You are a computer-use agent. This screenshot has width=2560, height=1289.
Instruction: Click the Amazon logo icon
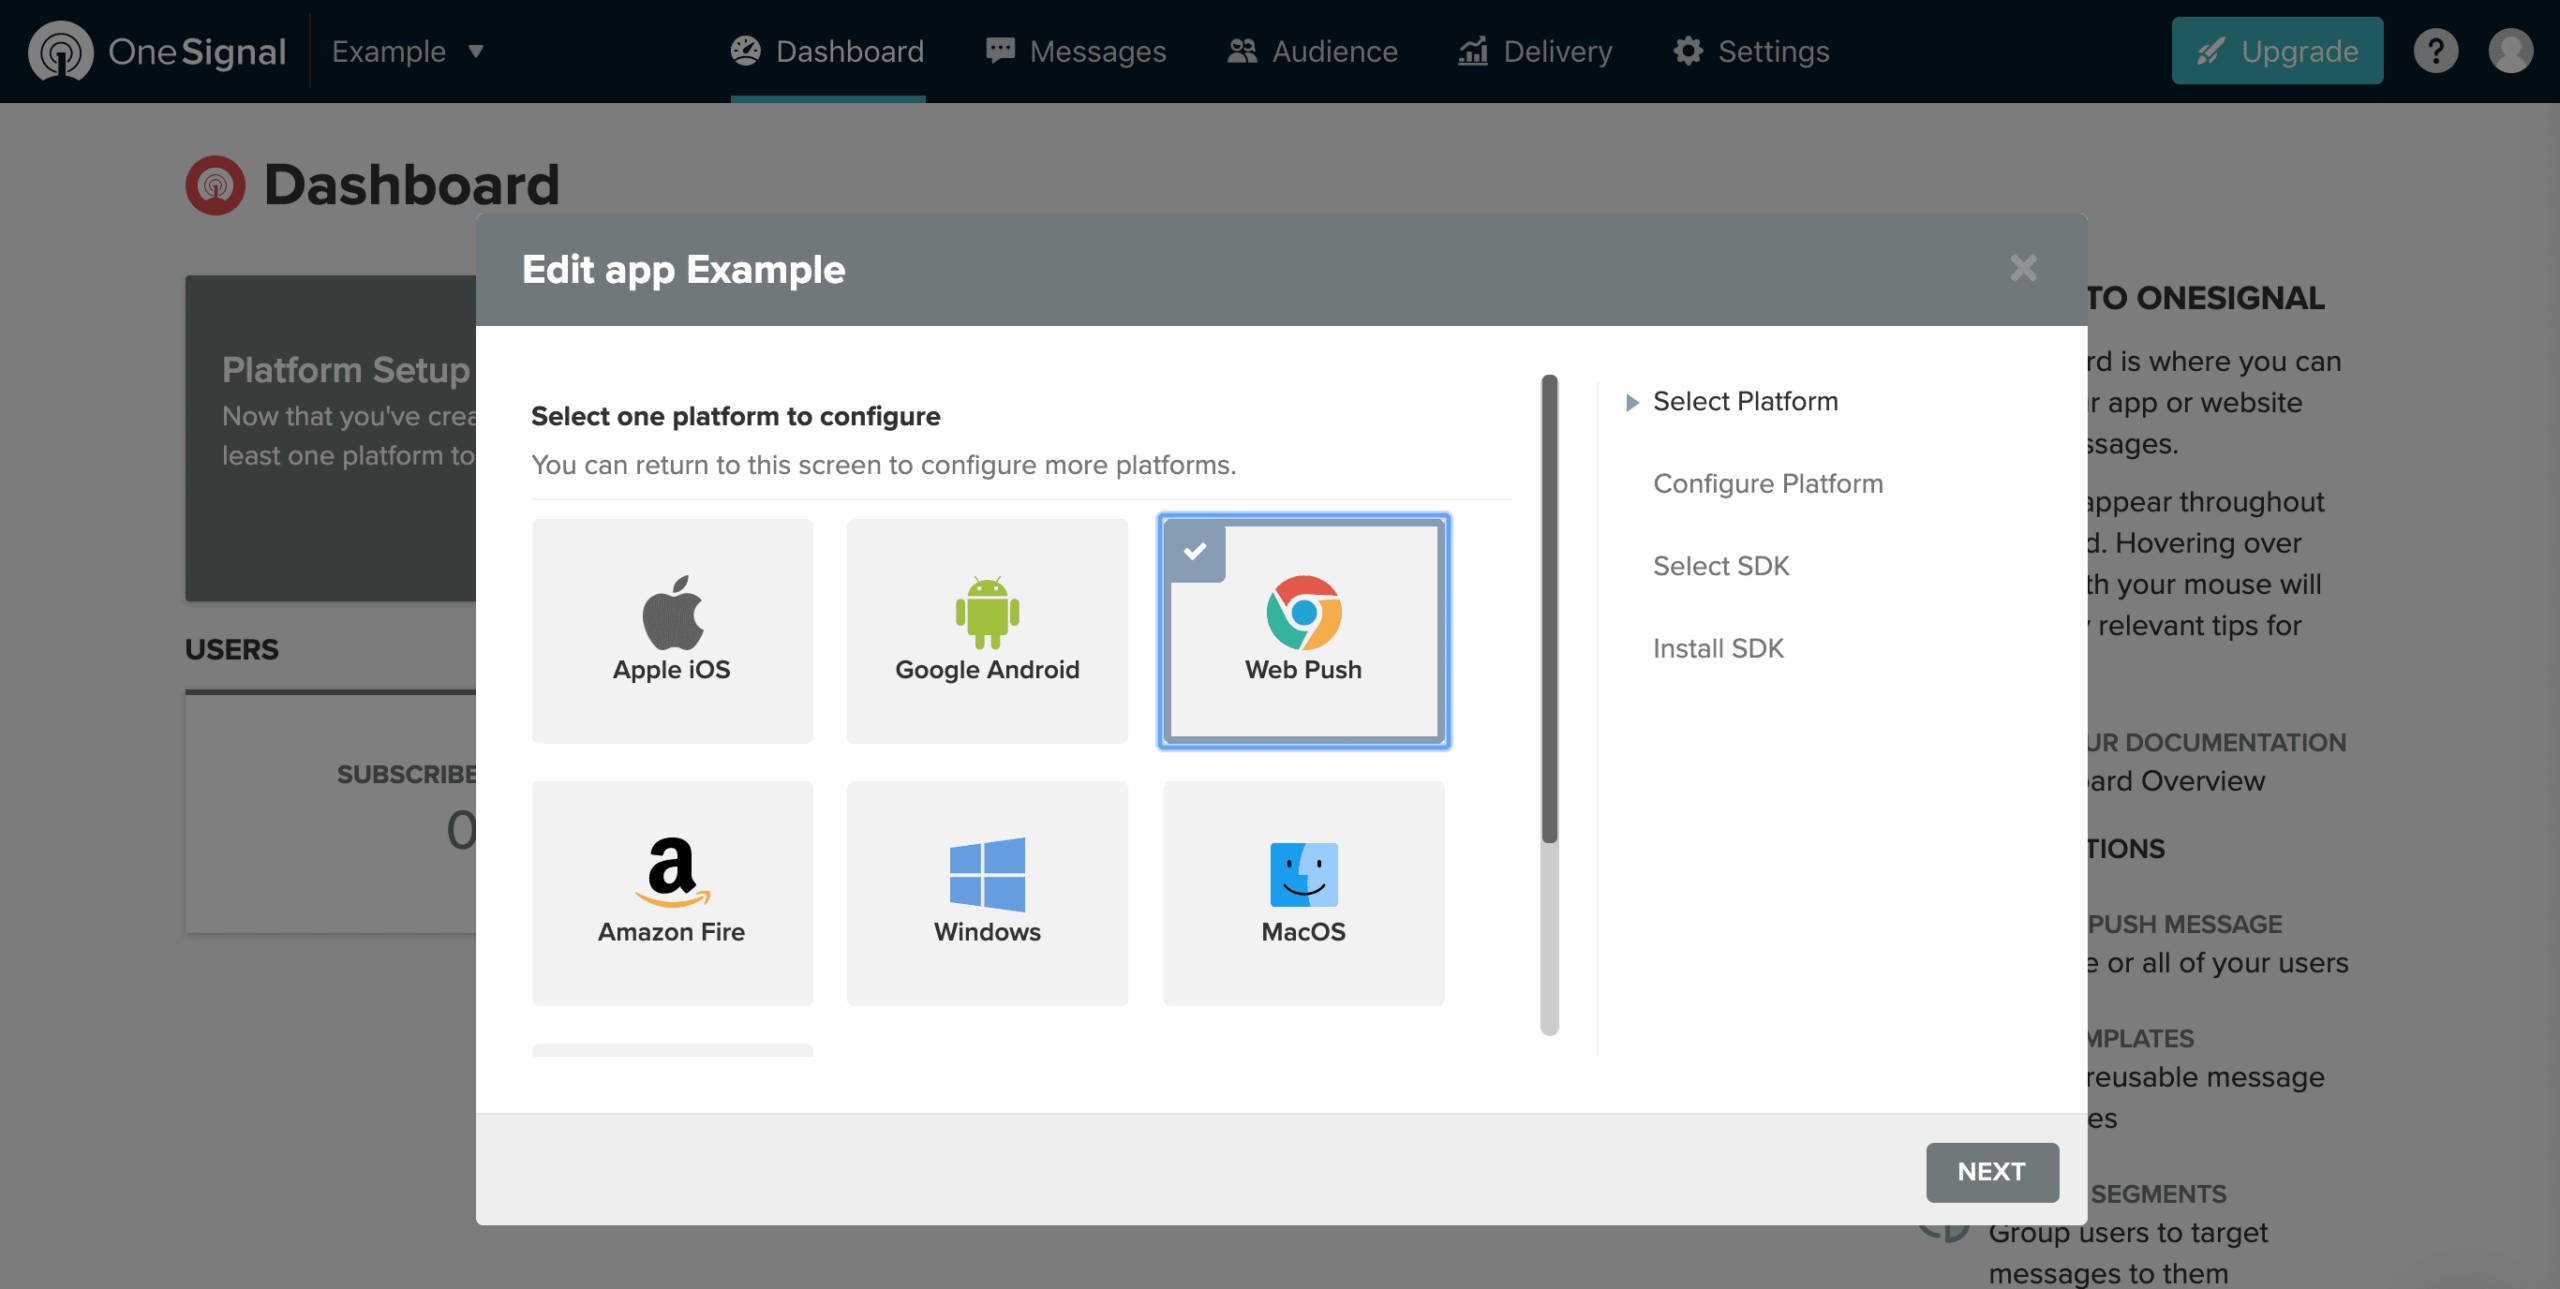point(672,872)
